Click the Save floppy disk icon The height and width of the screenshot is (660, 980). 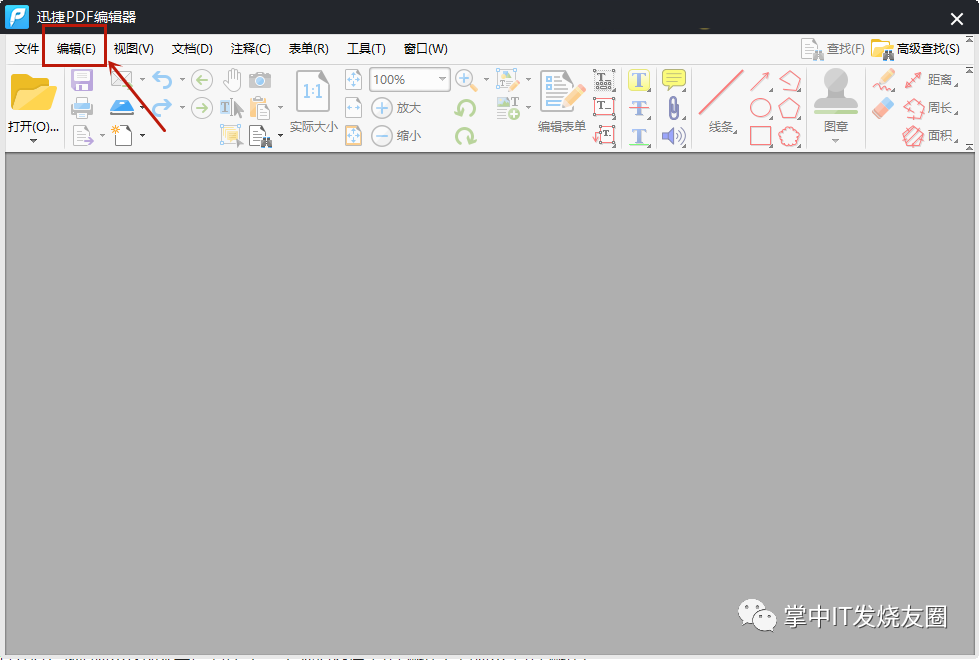[82, 80]
